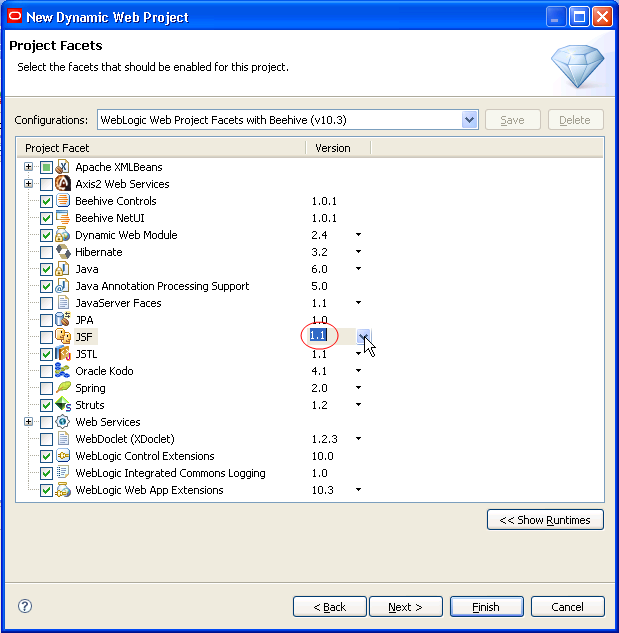Click the Oracle Kodo facet icon

pyautogui.click(x=63, y=370)
